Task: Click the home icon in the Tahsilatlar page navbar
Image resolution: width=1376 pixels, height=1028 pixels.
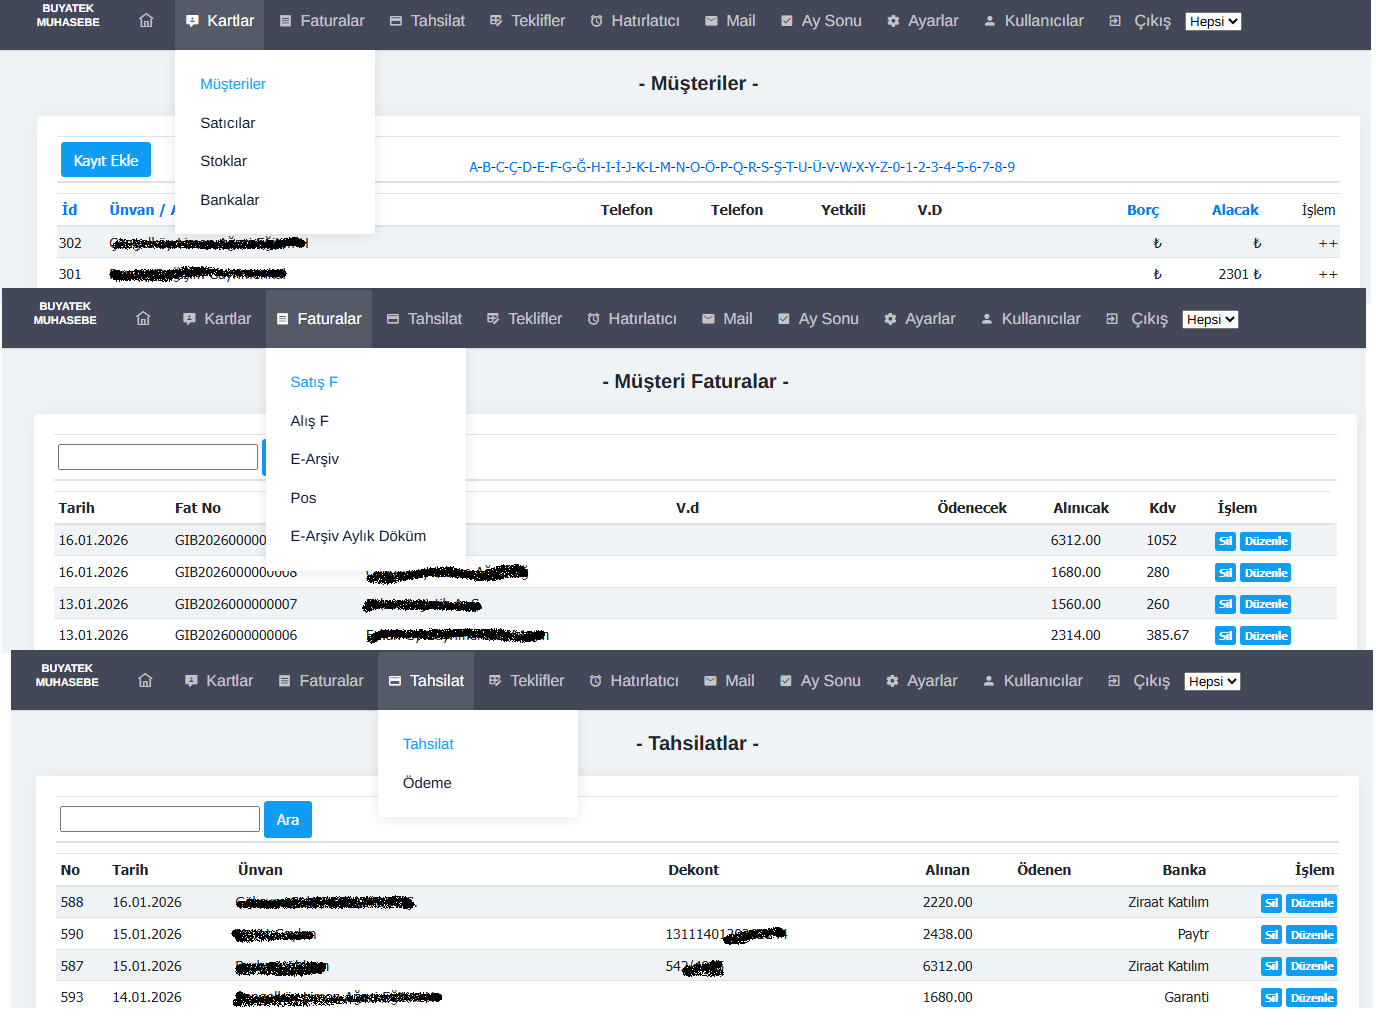Action: click(145, 681)
